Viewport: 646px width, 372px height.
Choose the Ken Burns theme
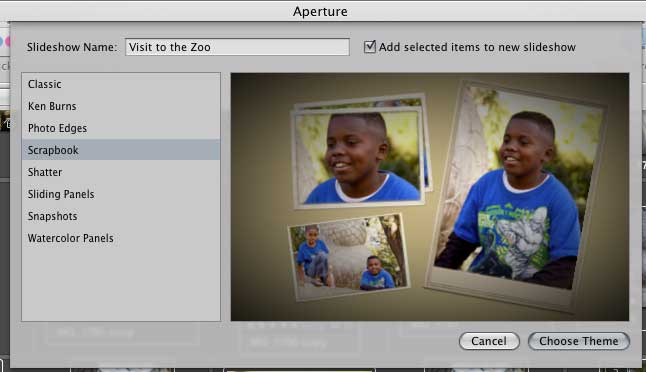121,106
